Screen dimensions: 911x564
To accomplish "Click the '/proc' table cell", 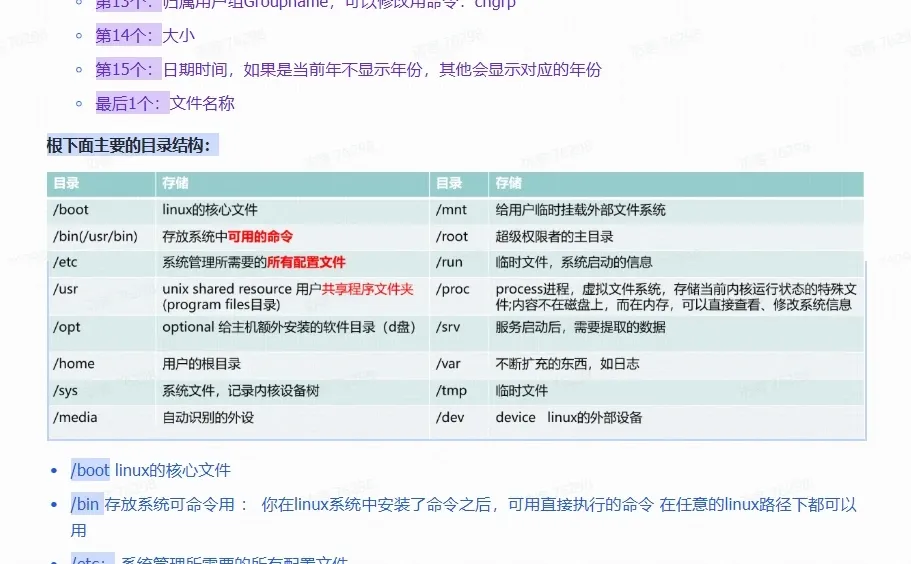I will coord(459,297).
